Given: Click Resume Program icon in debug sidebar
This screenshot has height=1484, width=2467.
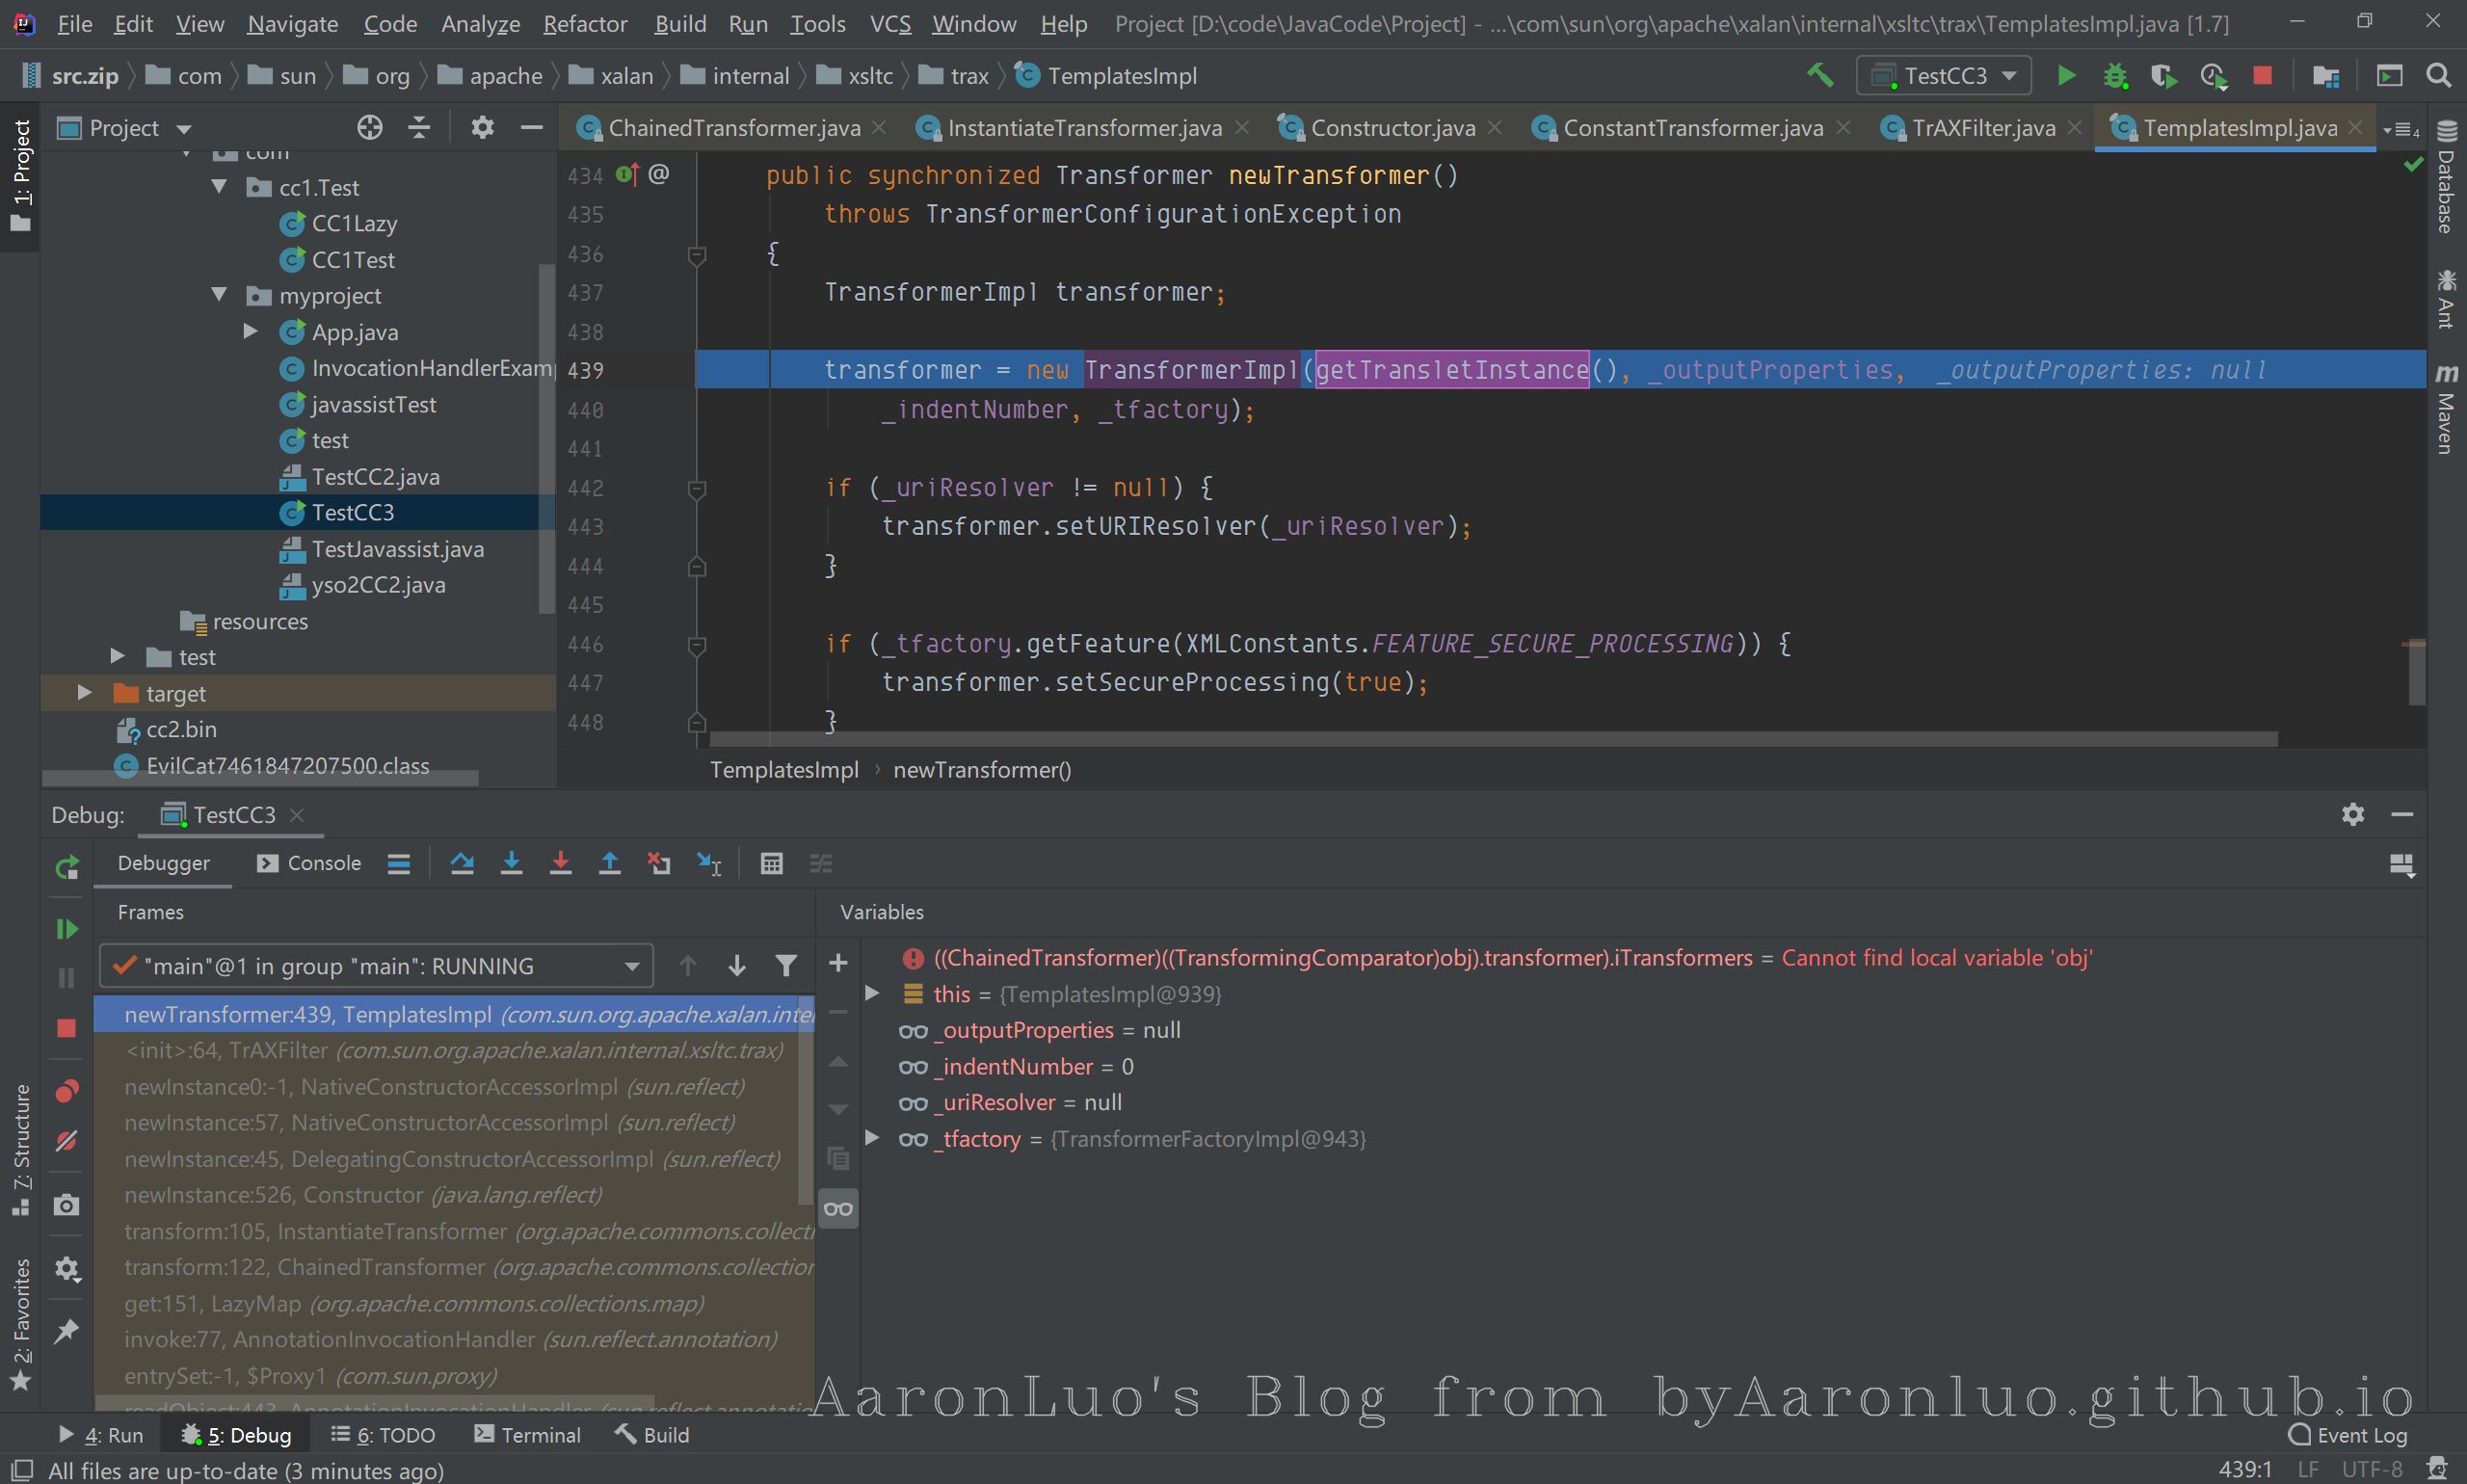Looking at the screenshot, I should 66,929.
